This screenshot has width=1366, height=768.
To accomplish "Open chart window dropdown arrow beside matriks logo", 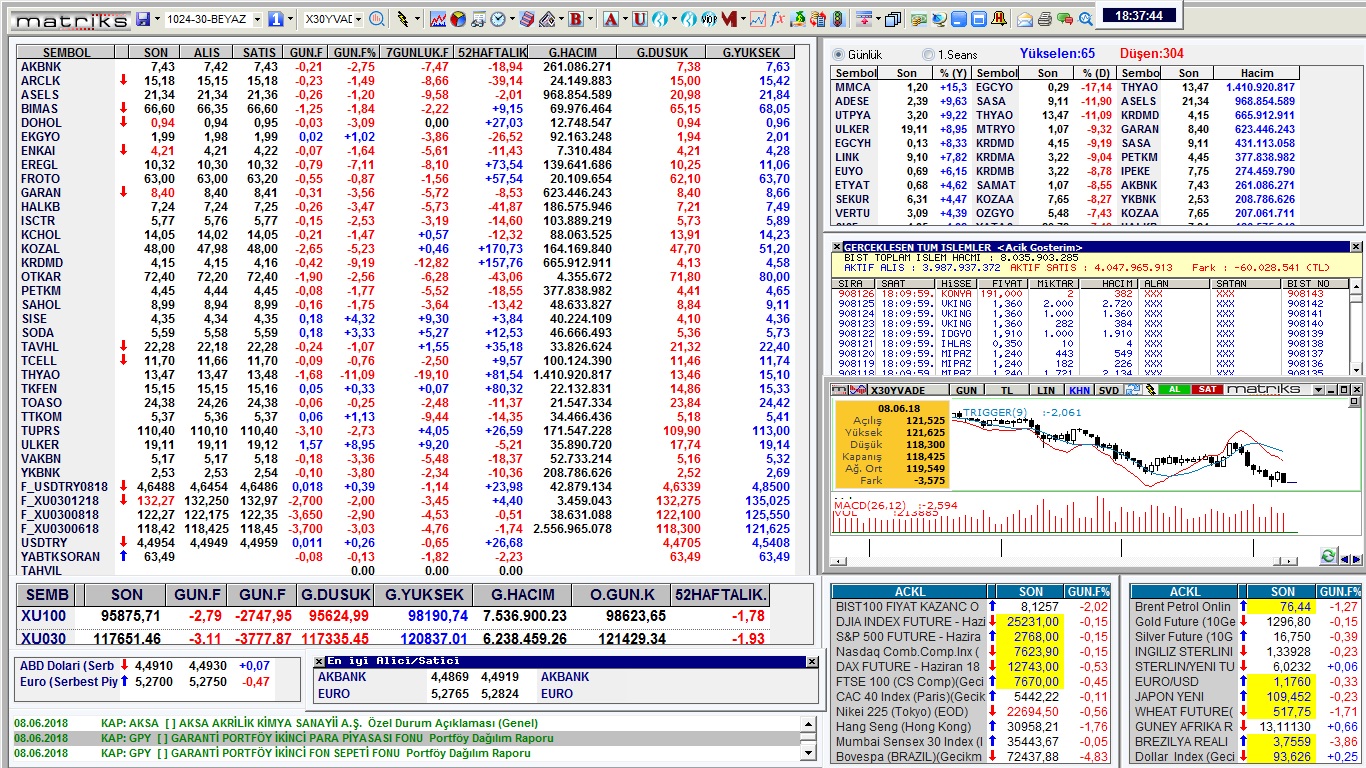I will tap(1318, 389).
